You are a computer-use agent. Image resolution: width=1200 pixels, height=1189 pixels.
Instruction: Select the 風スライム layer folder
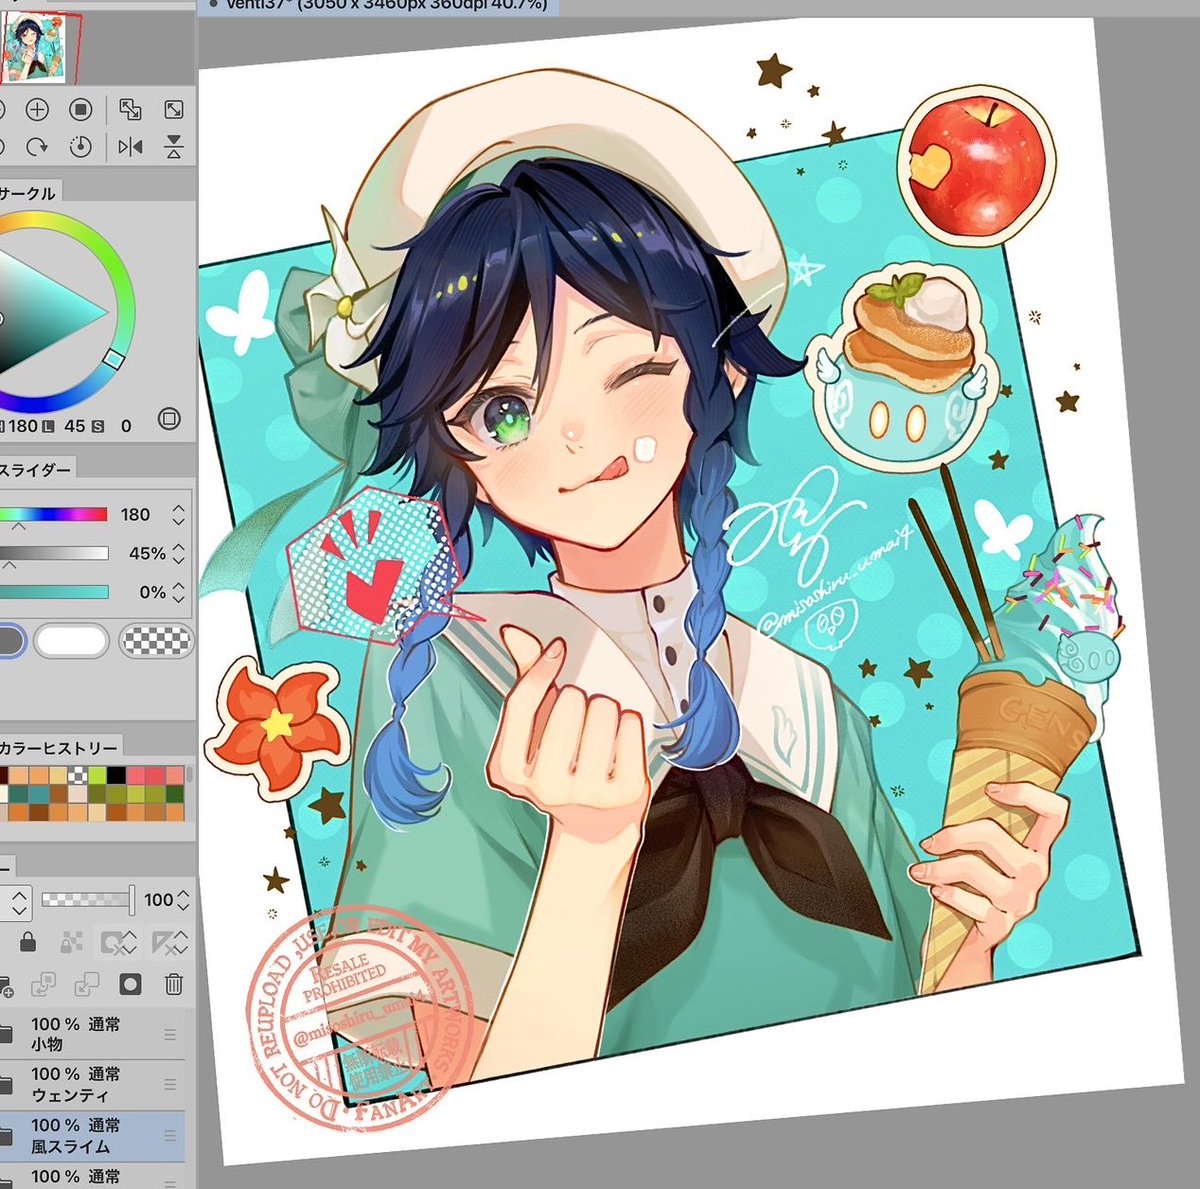pyautogui.click(x=92, y=1136)
